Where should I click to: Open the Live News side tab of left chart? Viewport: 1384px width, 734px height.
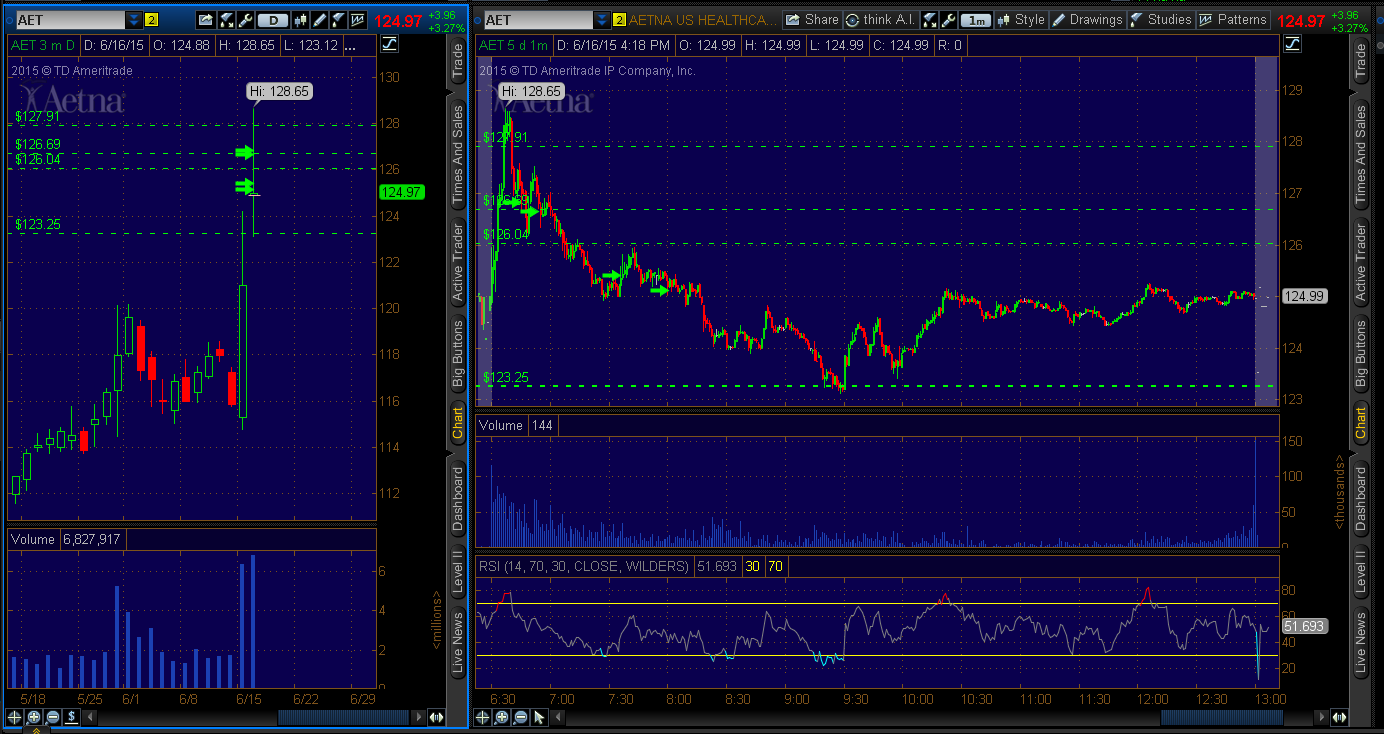click(458, 641)
